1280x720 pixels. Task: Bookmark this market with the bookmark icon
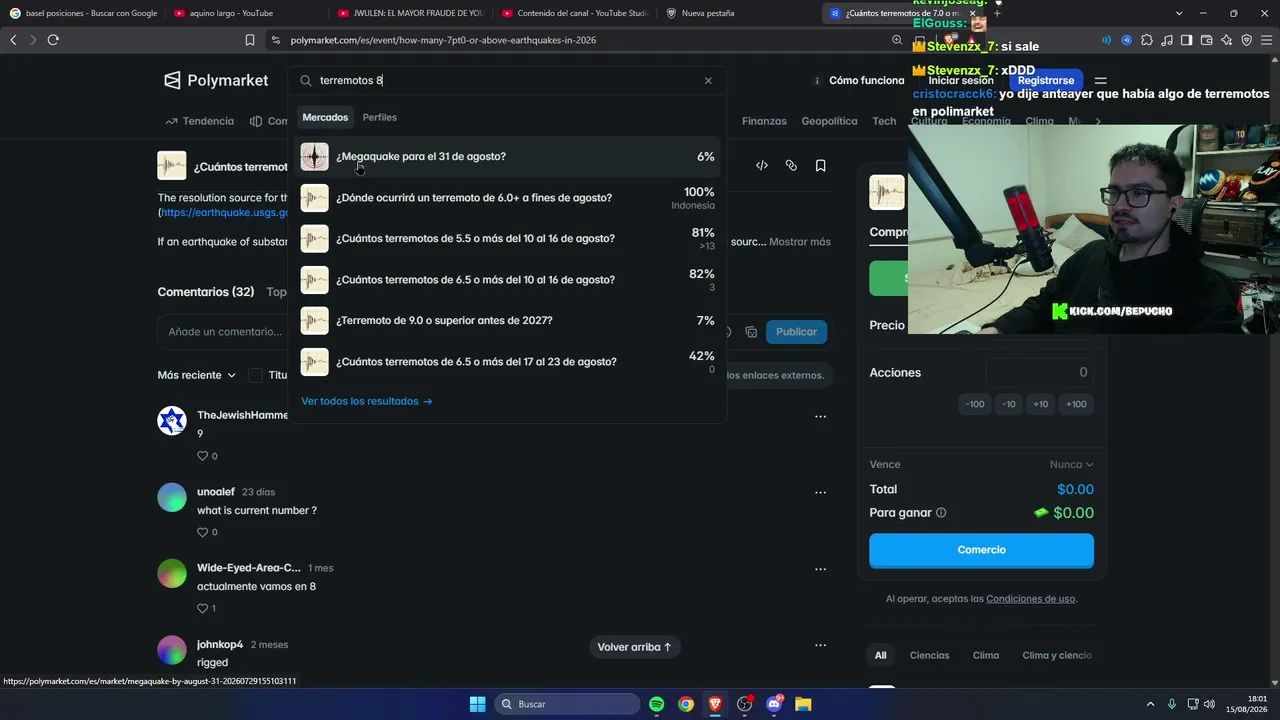coord(820,166)
